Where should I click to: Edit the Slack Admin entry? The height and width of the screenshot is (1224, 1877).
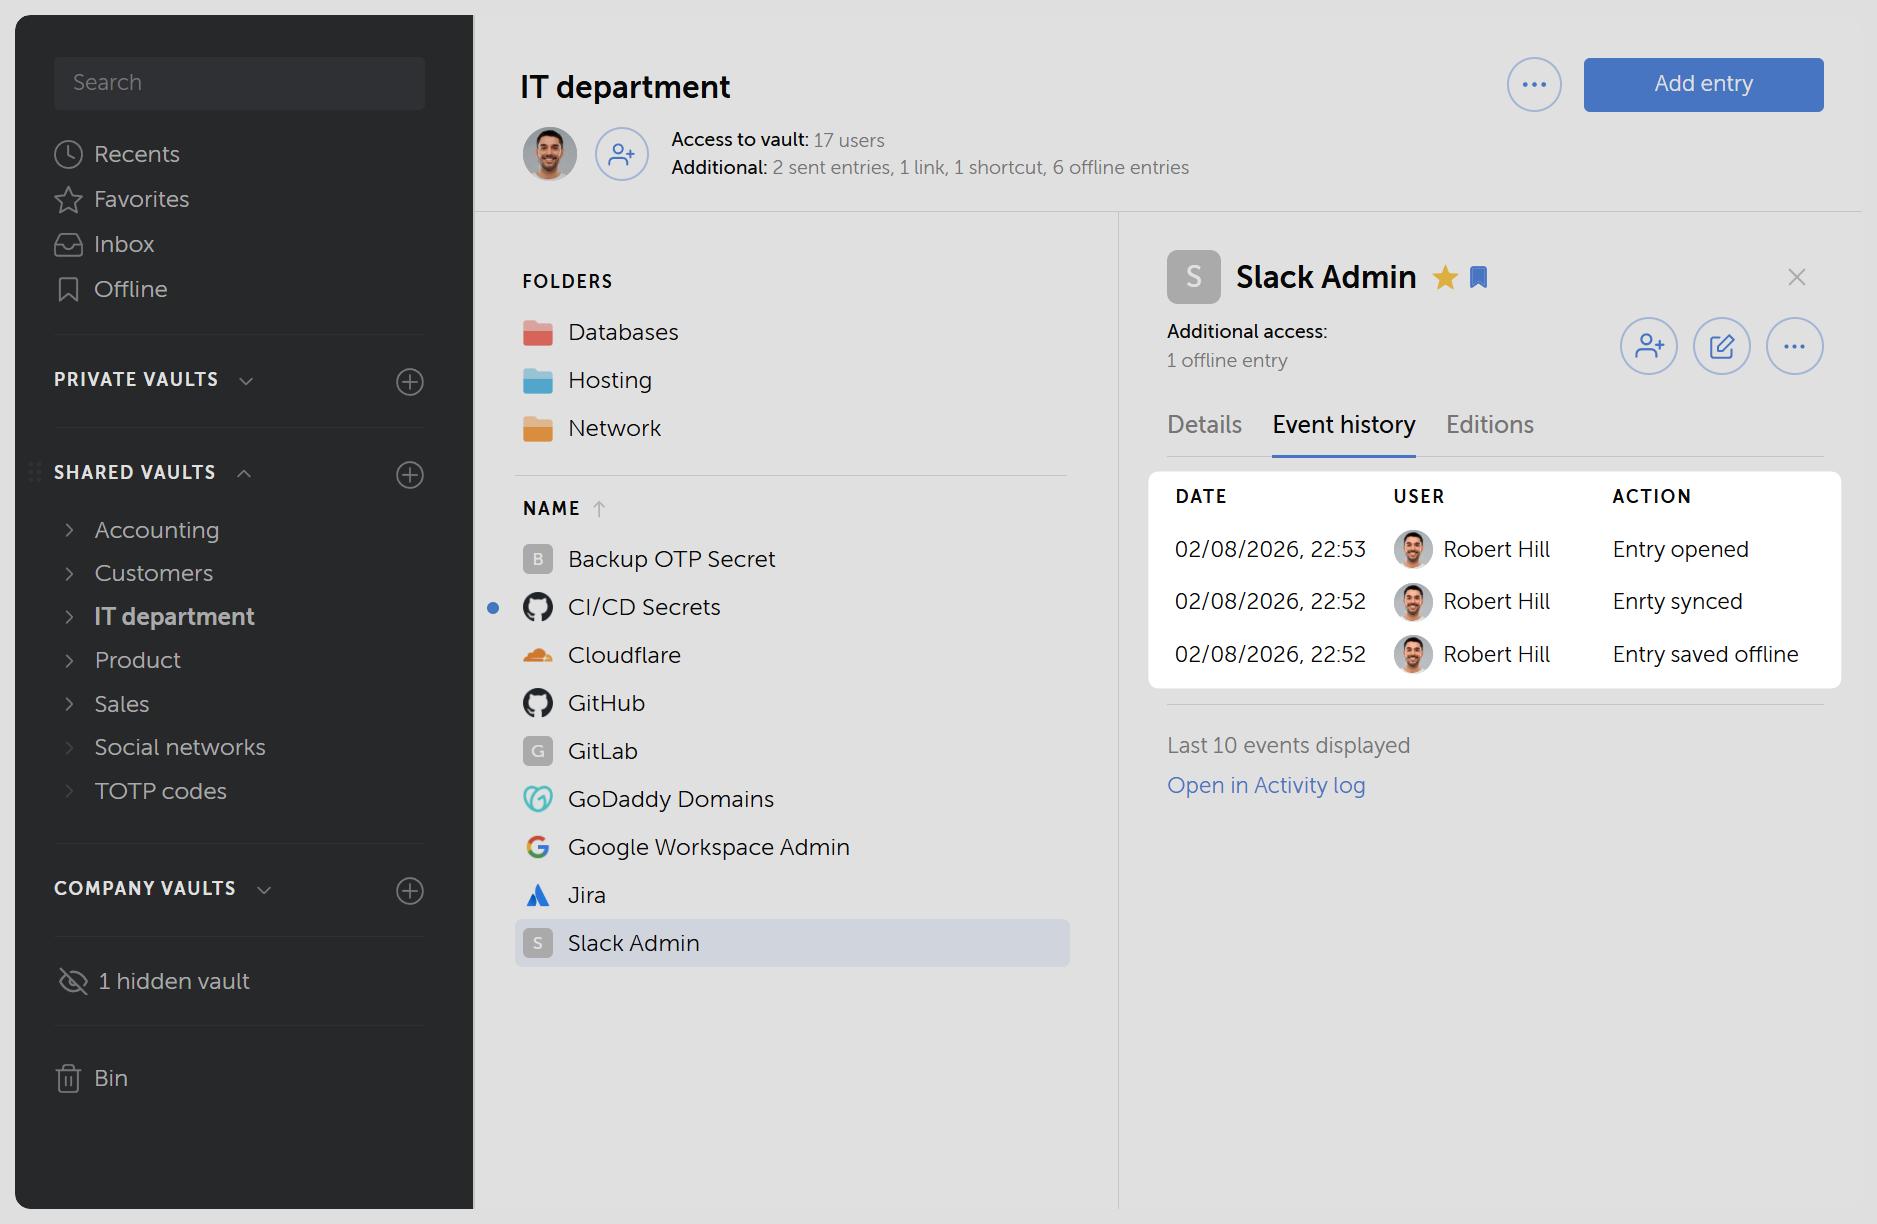click(x=1722, y=346)
